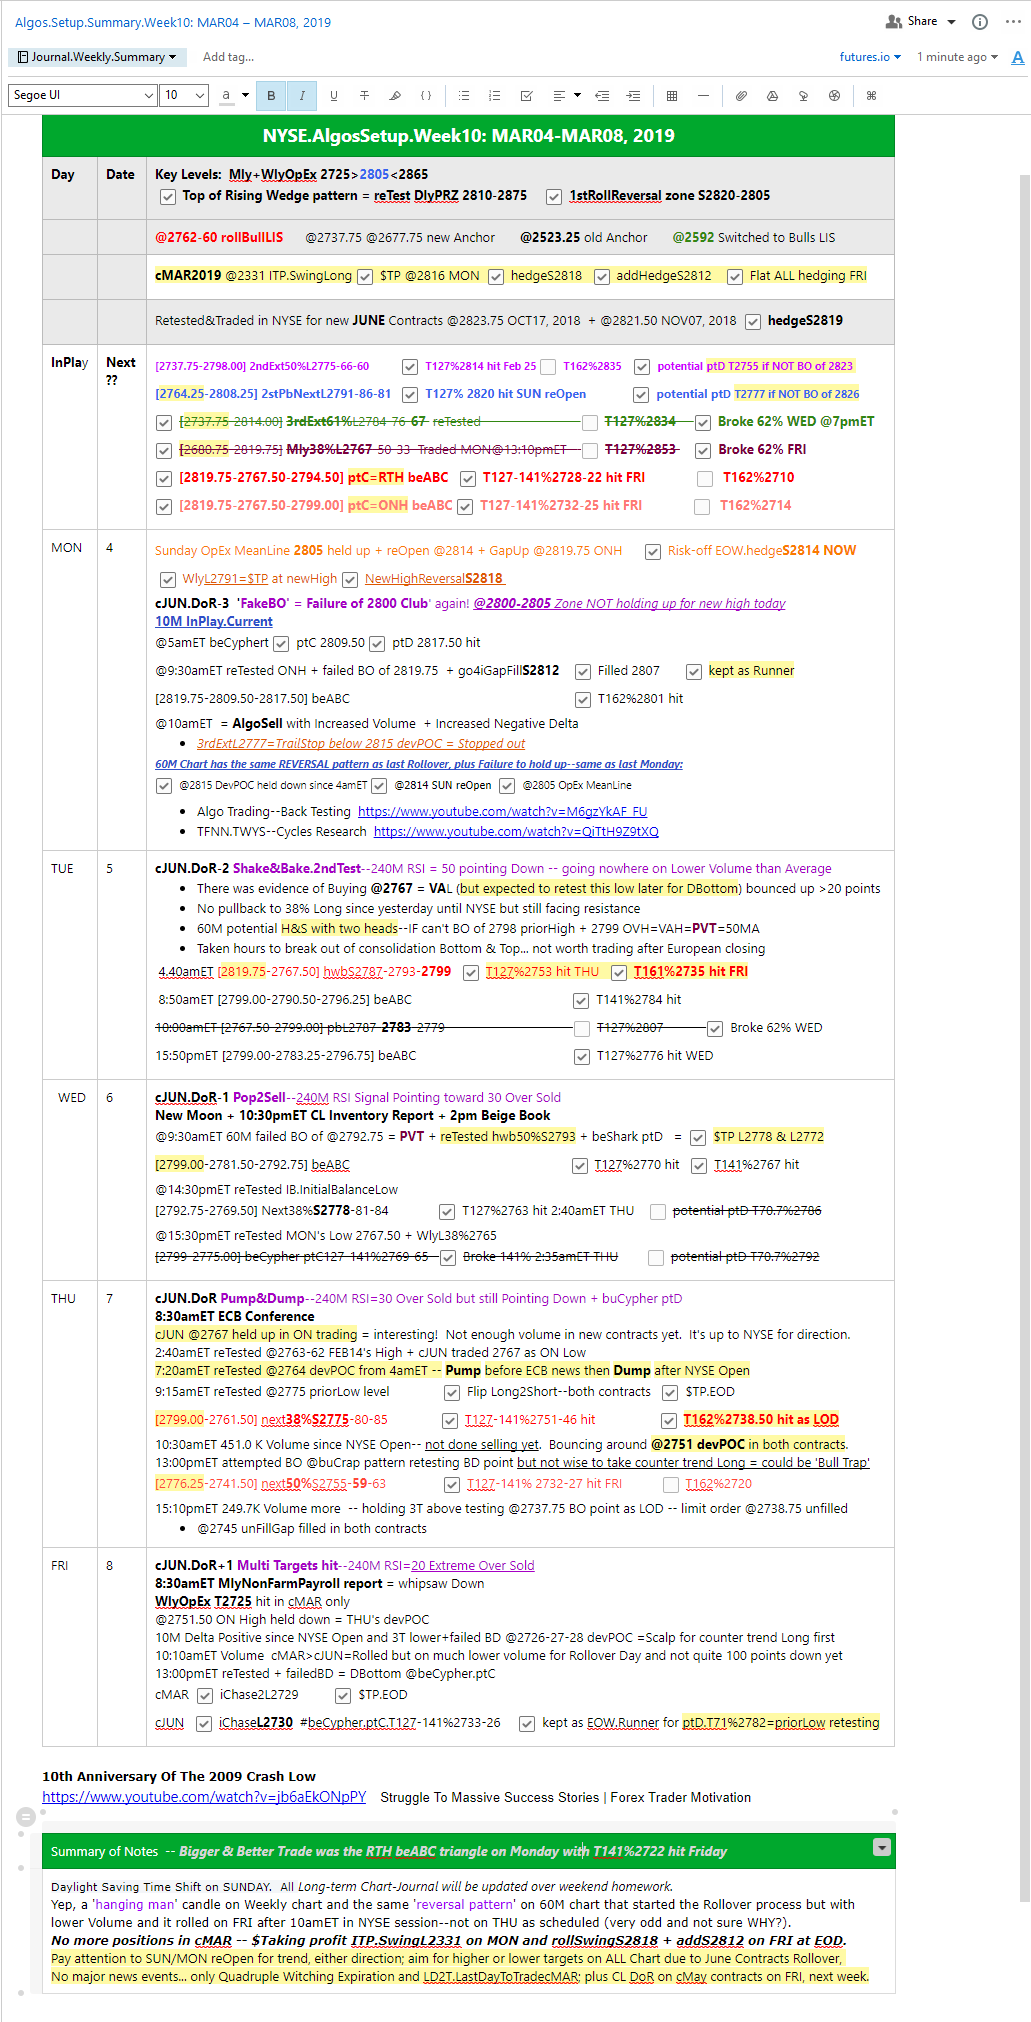Click the 'WED' day cell
Viewport: 1031px width, 2022px height.
(72, 1097)
